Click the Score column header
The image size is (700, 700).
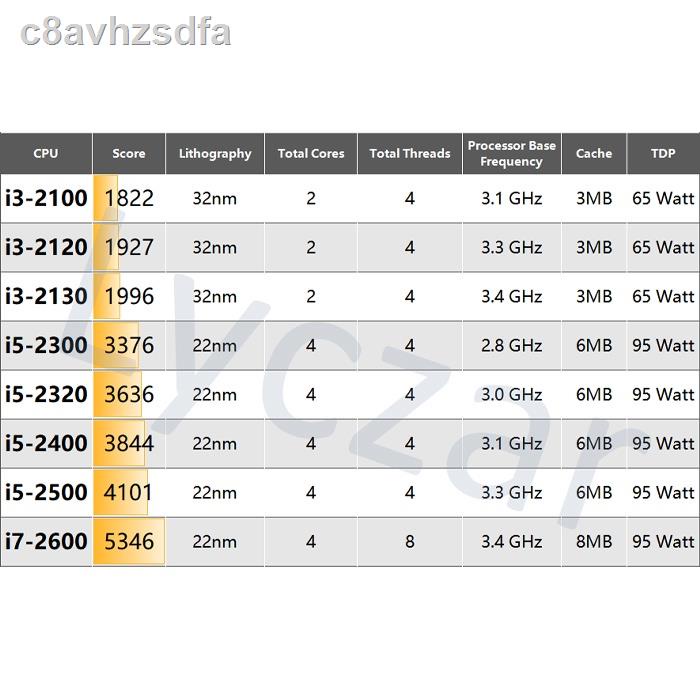tap(129, 153)
